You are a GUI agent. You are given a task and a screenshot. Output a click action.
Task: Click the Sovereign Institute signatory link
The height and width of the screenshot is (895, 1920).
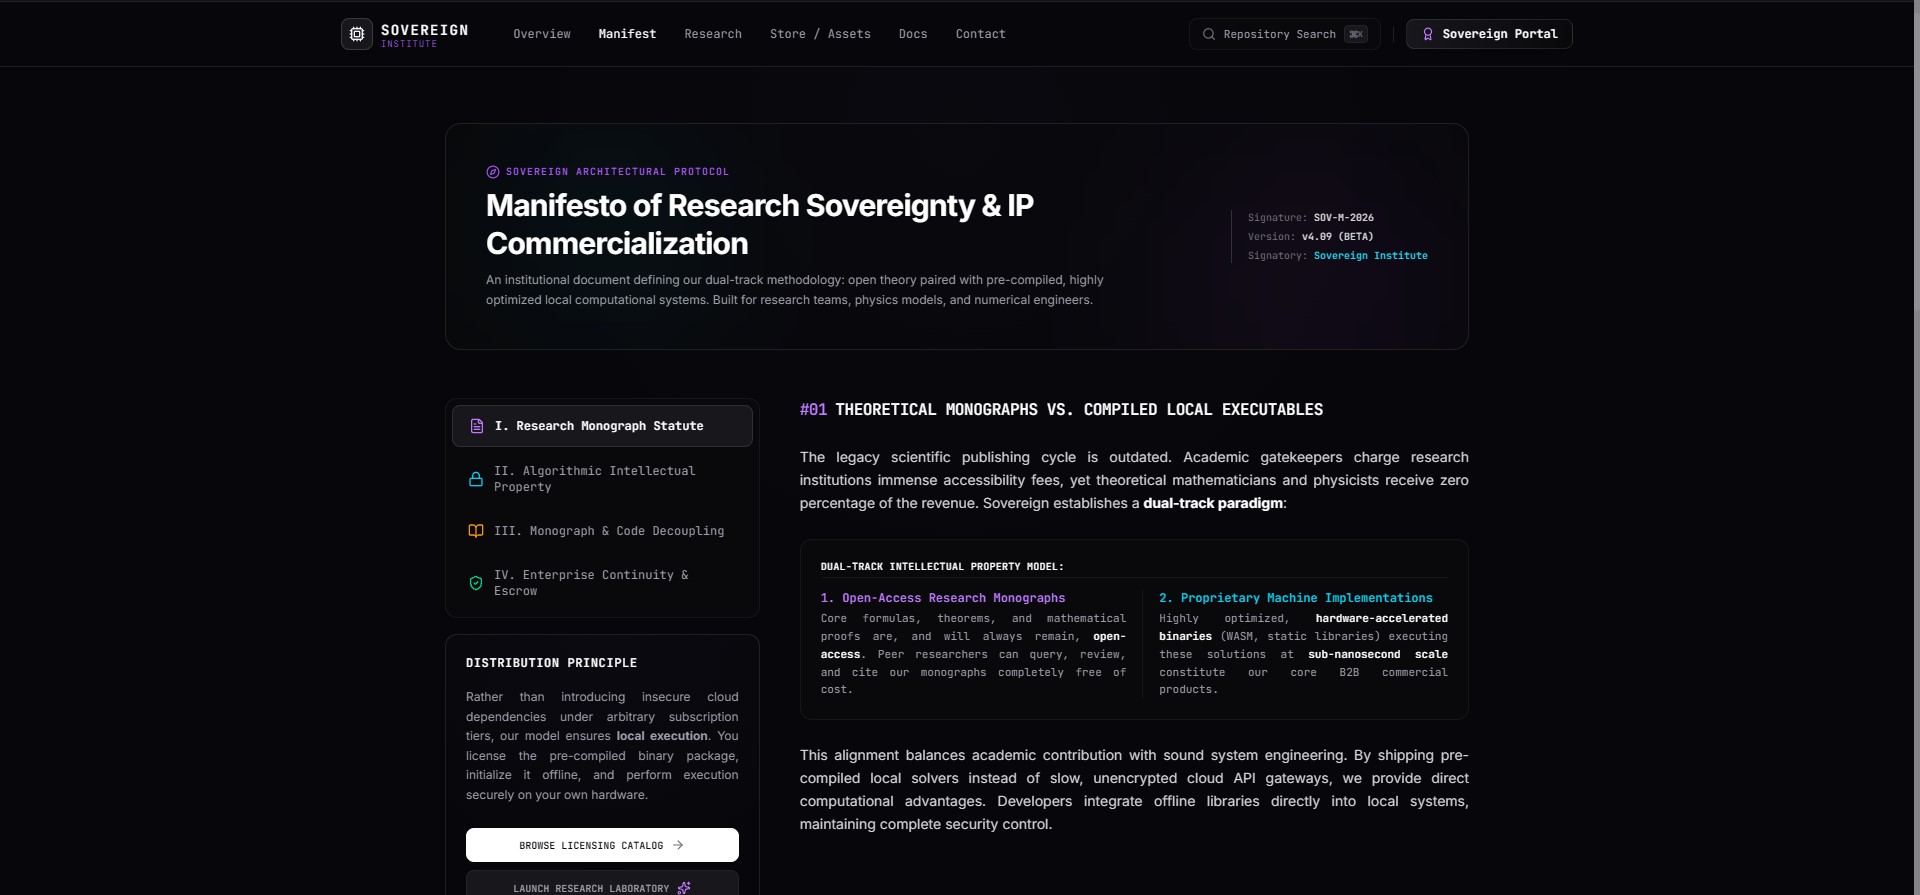pyautogui.click(x=1370, y=256)
